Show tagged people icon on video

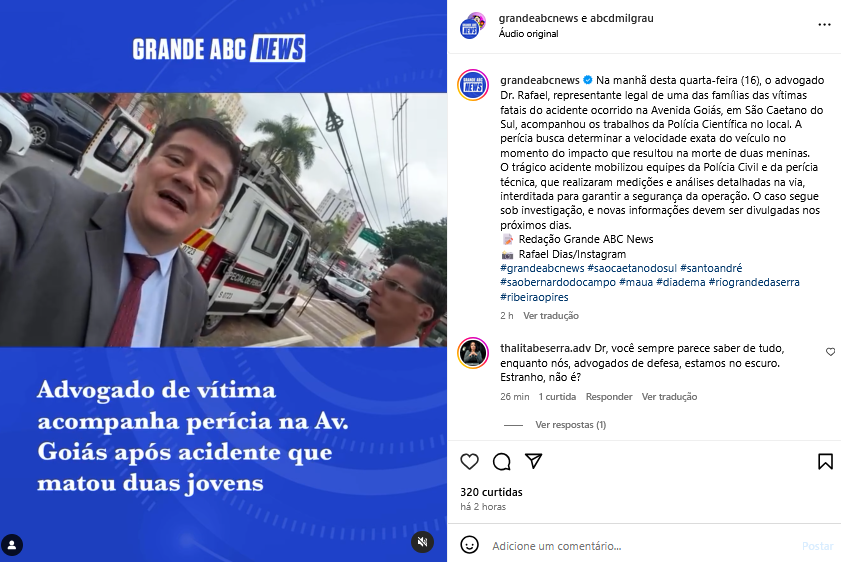point(12,545)
